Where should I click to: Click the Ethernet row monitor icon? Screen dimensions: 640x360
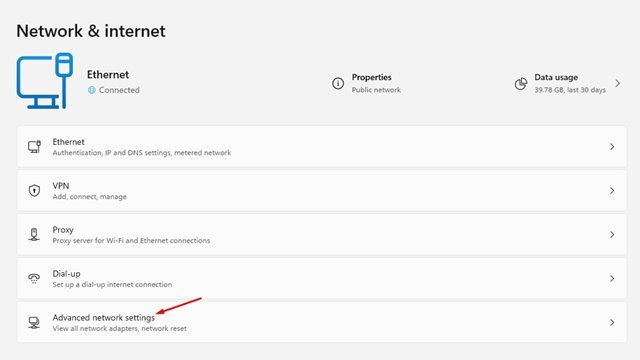click(x=34, y=147)
